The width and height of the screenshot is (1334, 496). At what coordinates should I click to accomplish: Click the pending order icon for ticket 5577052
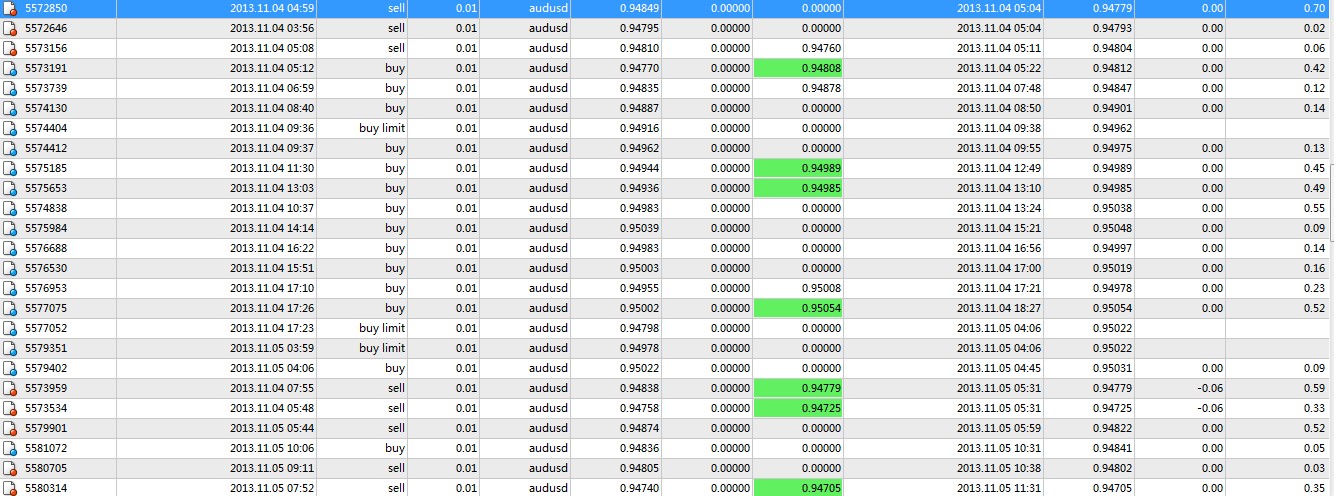(10, 329)
